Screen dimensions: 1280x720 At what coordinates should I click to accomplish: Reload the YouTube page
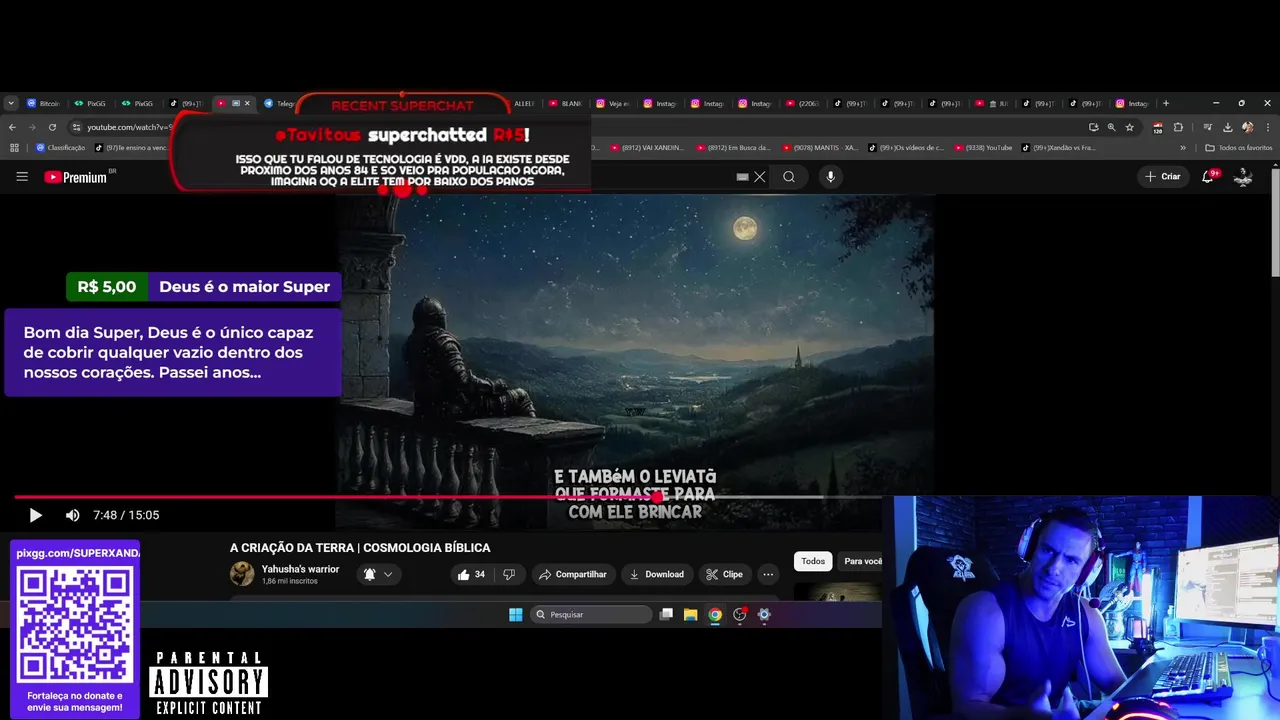point(52,127)
